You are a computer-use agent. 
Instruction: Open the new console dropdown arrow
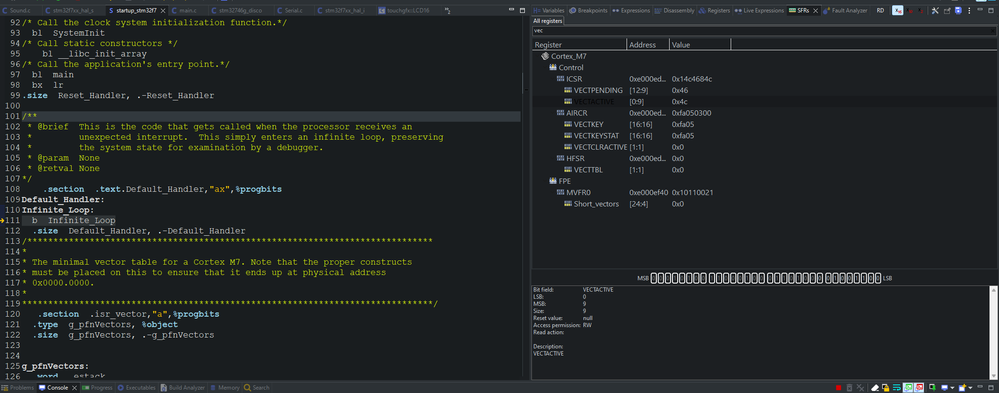[x=970, y=388]
